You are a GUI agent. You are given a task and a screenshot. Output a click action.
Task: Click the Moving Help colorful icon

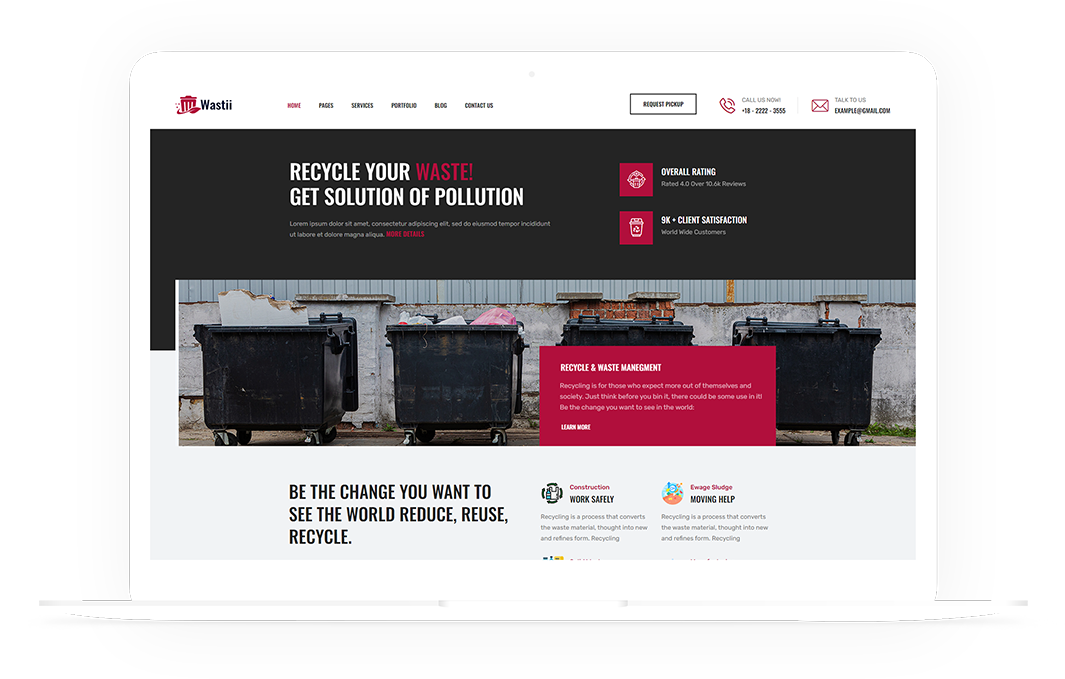point(672,493)
